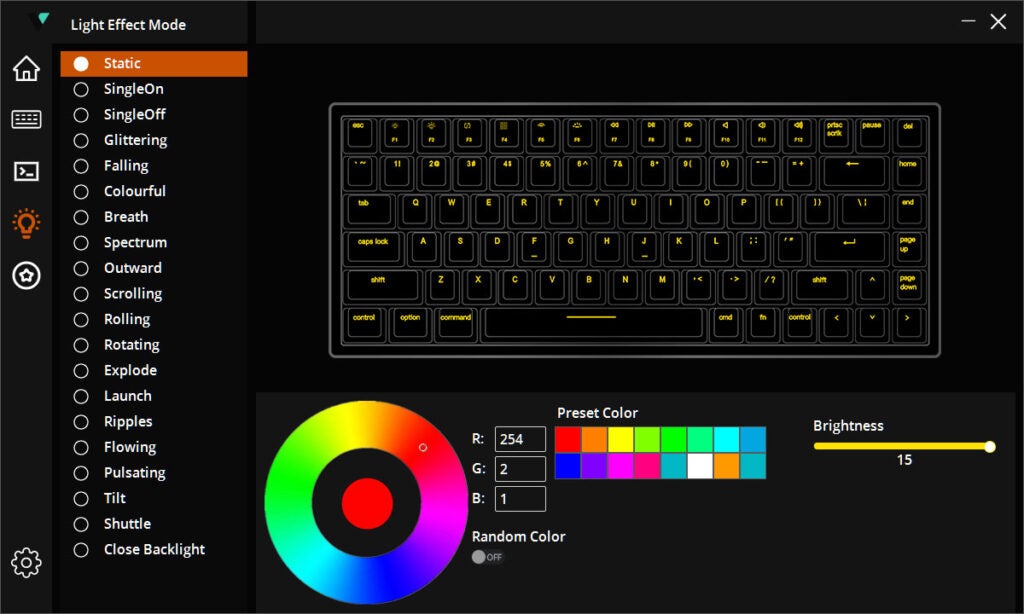Select the Scrolling light effect
This screenshot has width=1024, height=614.
point(154,293)
